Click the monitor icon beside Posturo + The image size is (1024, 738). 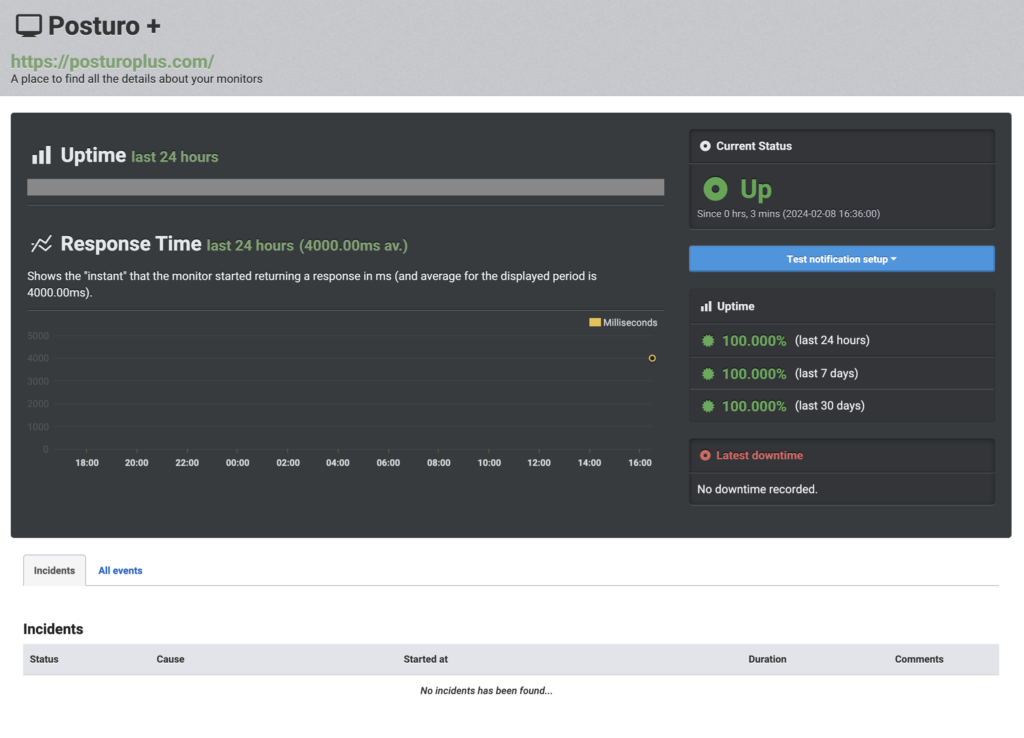pos(29,26)
